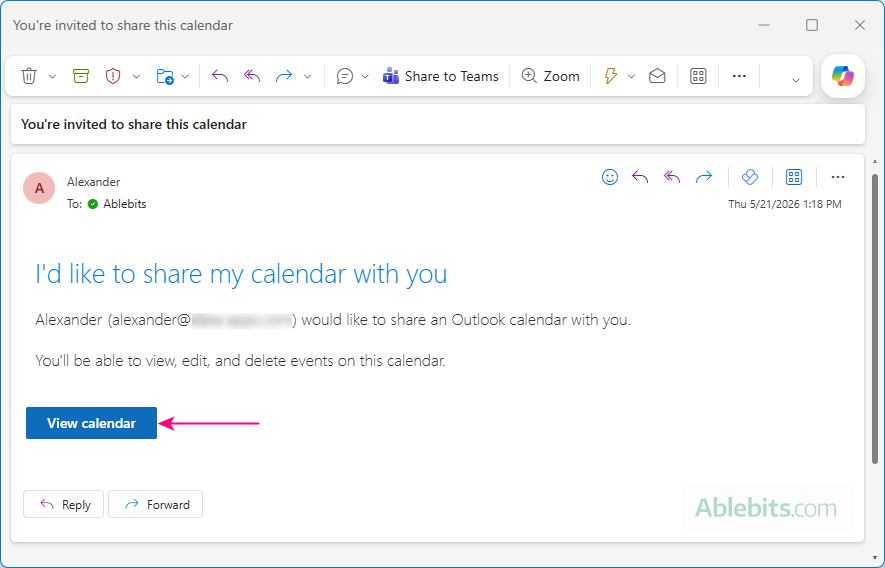Open the toolbar more options ellipsis
The image size is (885, 568).
point(739,76)
